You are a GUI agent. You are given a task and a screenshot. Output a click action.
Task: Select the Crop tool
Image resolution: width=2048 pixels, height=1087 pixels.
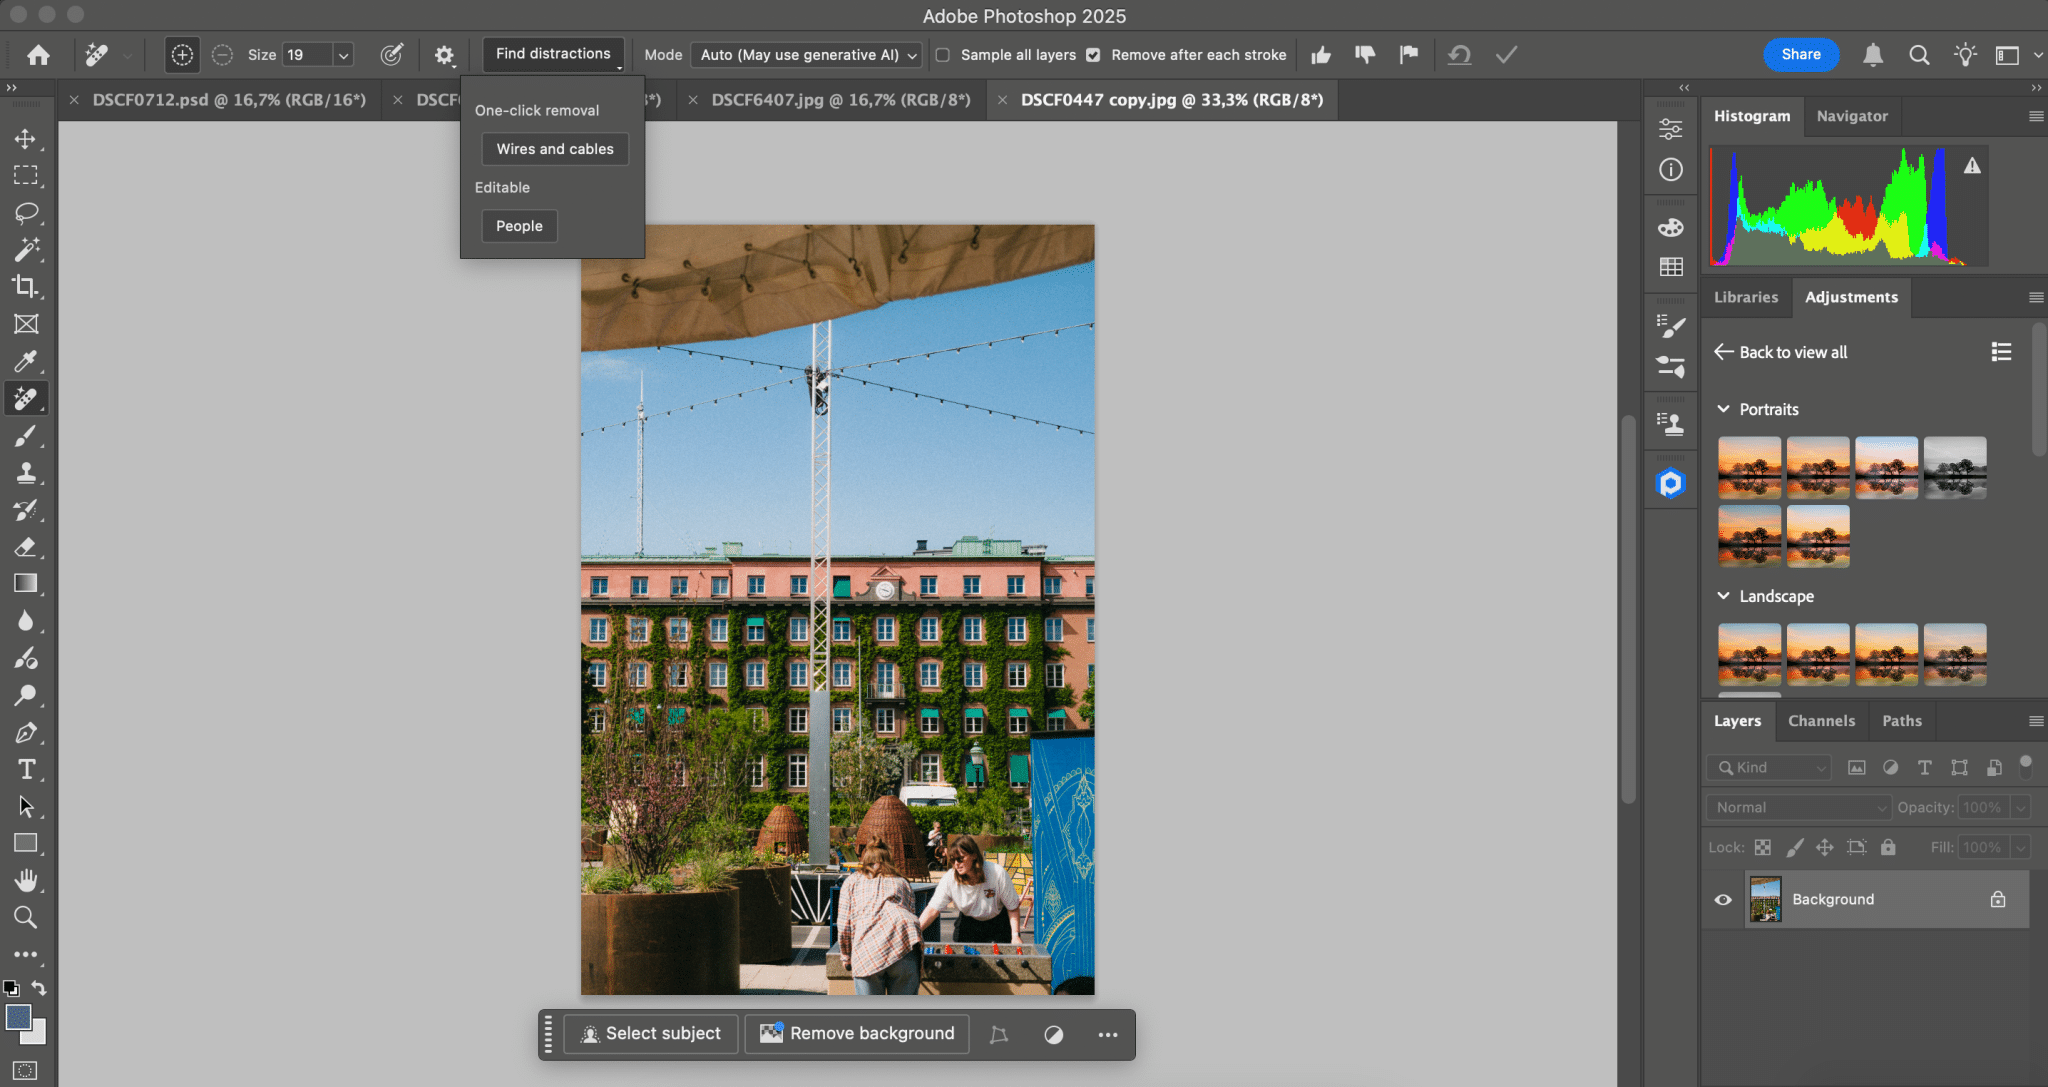point(27,287)
